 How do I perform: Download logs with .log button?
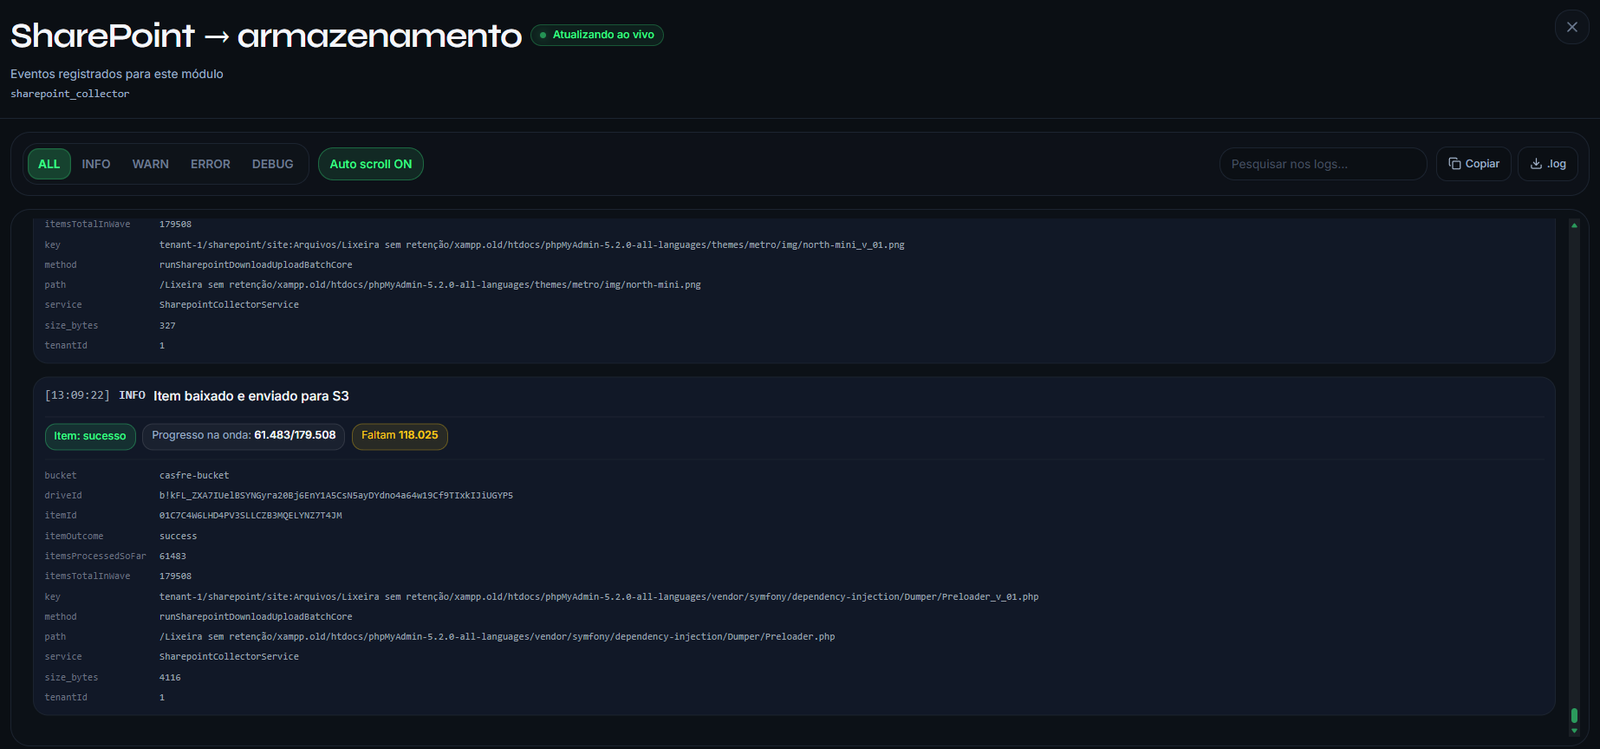tap(1548, 164)
